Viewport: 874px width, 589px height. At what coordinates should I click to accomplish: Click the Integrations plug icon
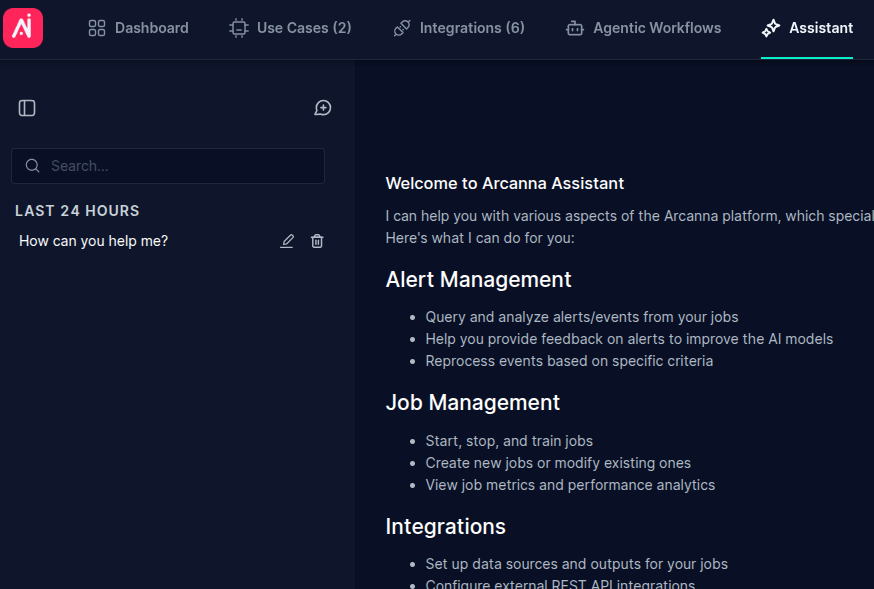tap(402, 28)
